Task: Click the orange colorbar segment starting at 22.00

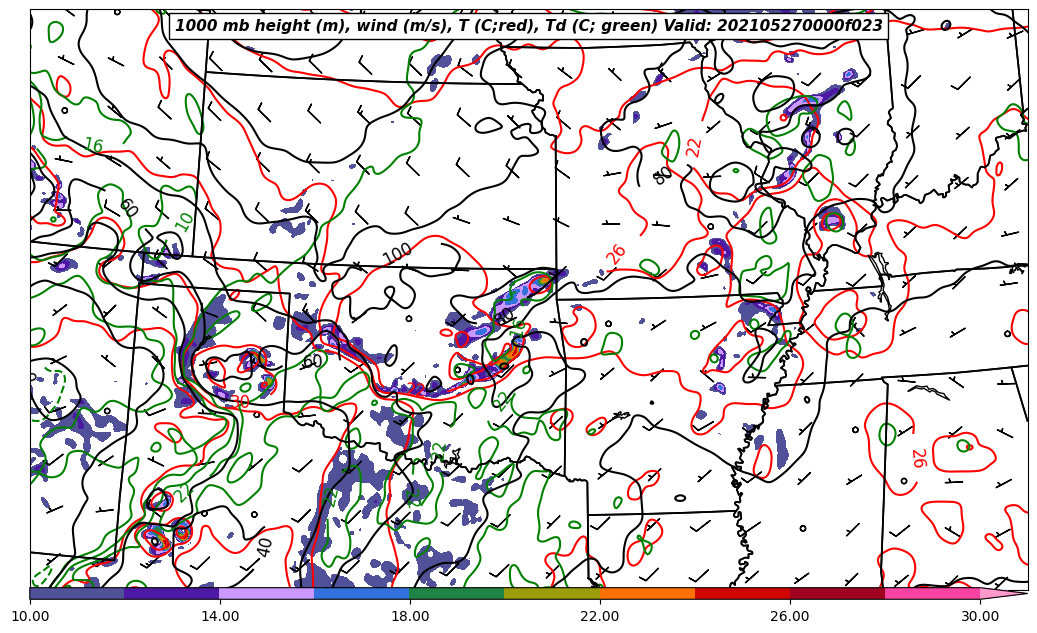Action: pos(647,593)
